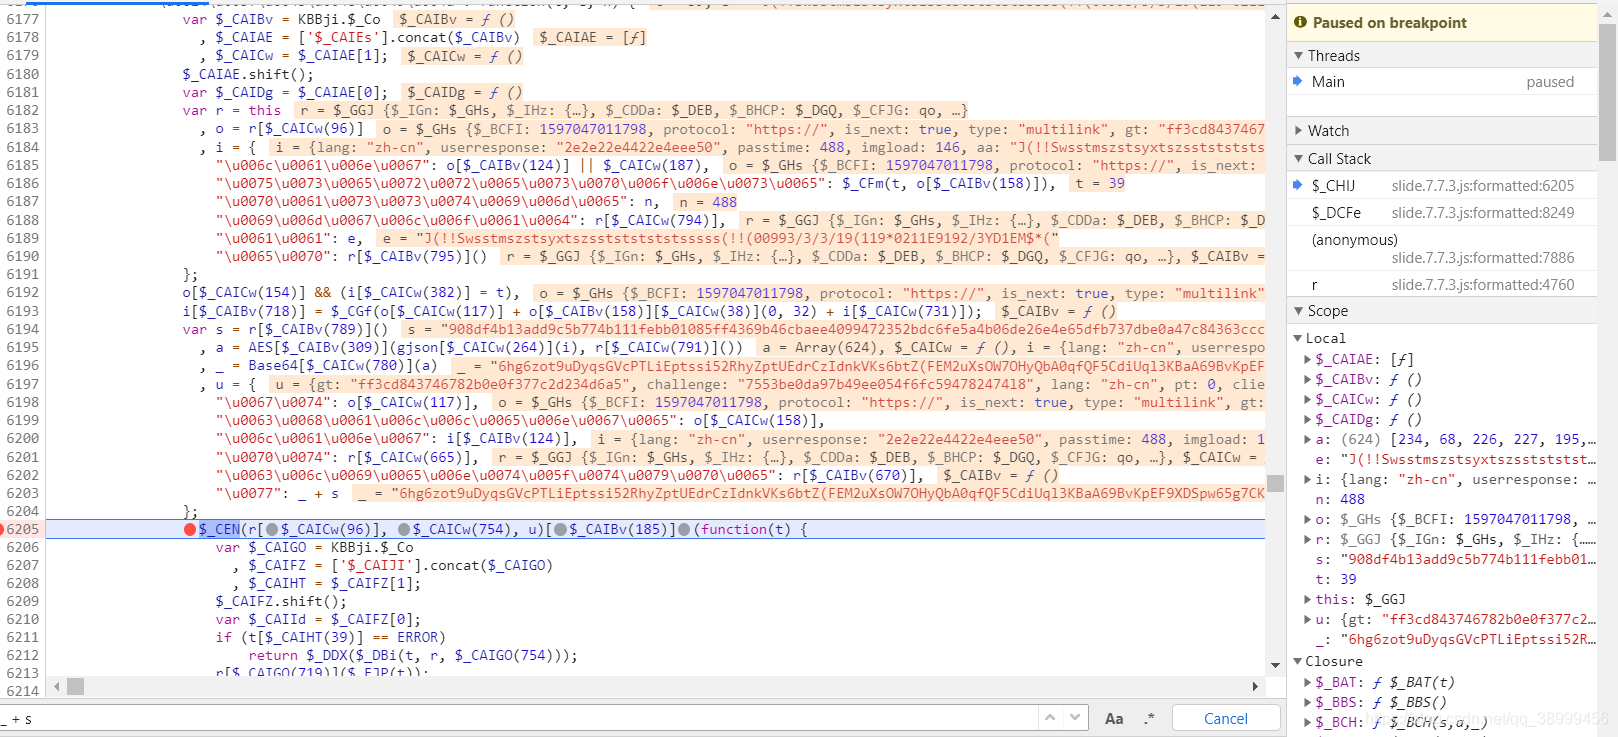Open link slide.7.7.3.js:formatted:7886
The height and width of the screenshot is (737, 1618).
pyautogui.click(x=1482, y=257)
